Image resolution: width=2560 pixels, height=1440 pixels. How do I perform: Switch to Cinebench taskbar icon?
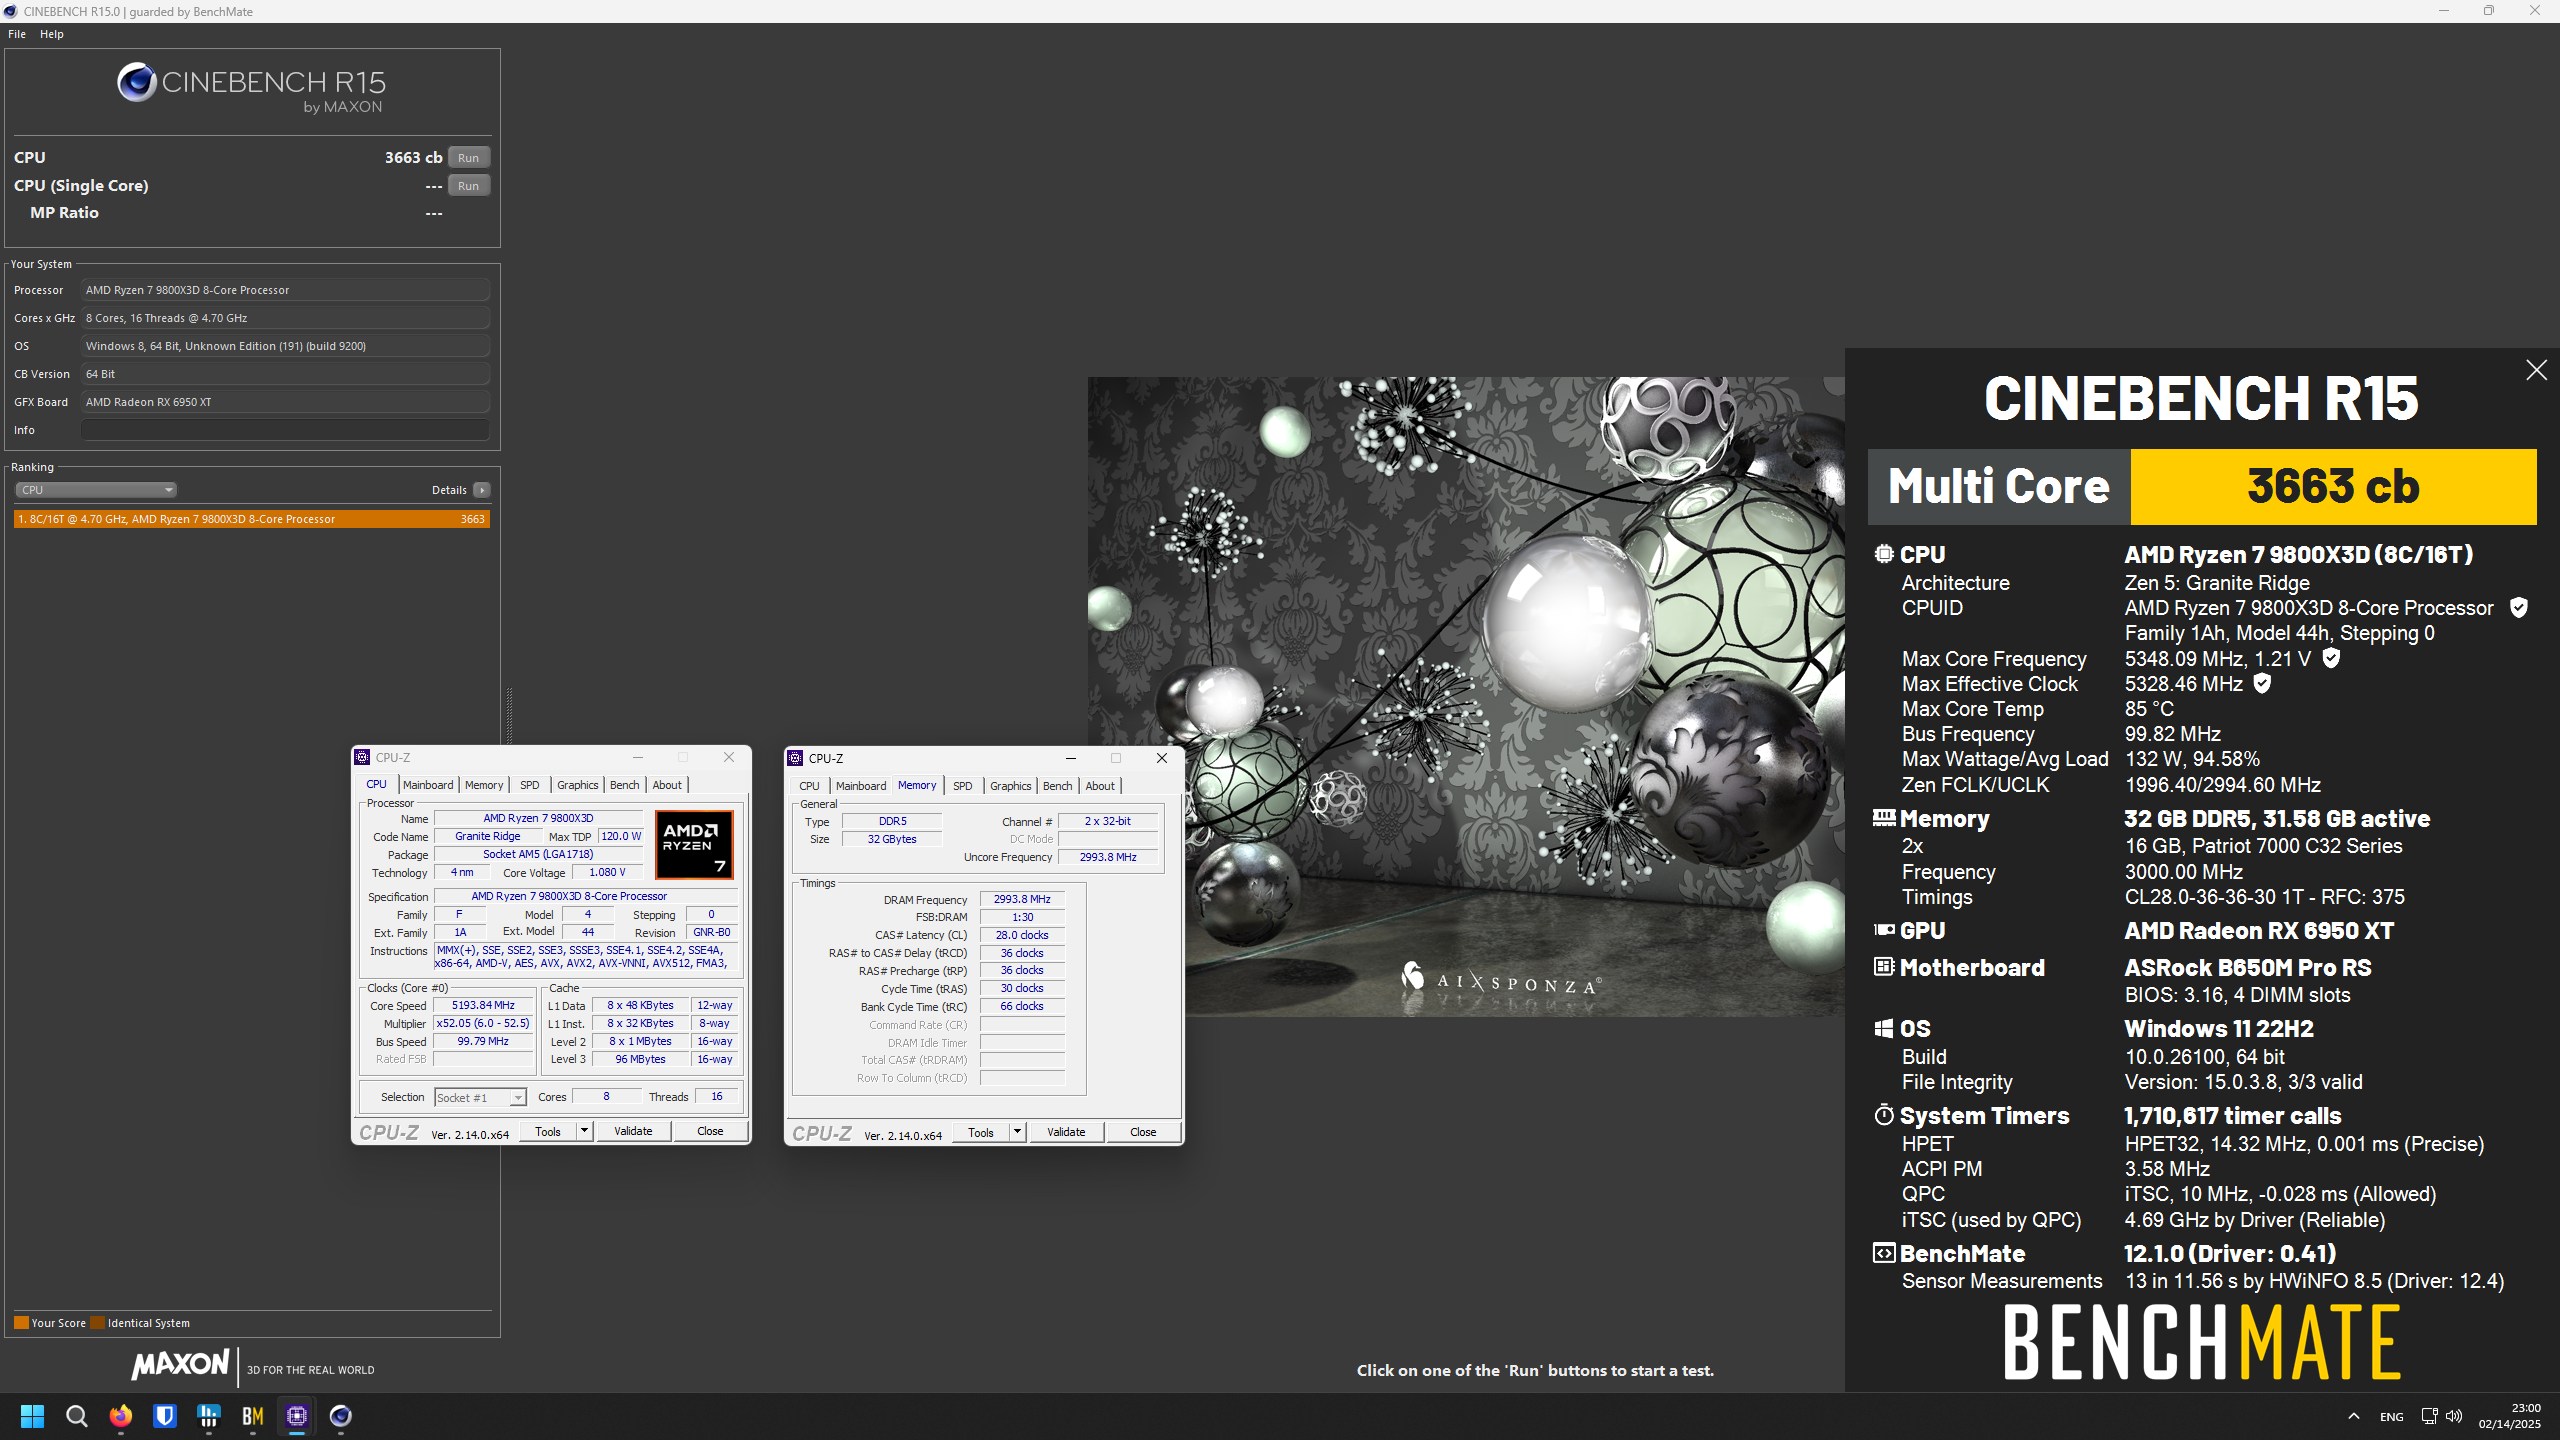(x=341, y=1416)
